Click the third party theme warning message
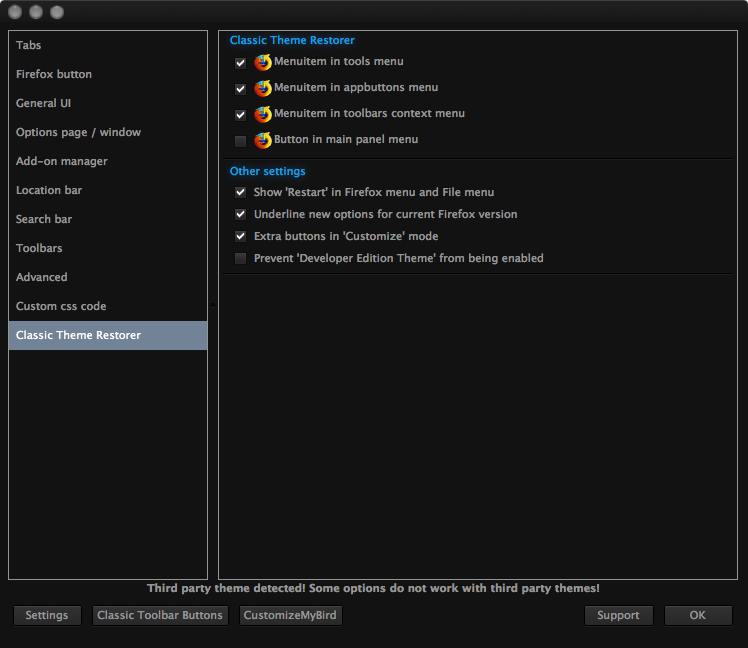The image size is (748, 648). click(x=373, y=588)
